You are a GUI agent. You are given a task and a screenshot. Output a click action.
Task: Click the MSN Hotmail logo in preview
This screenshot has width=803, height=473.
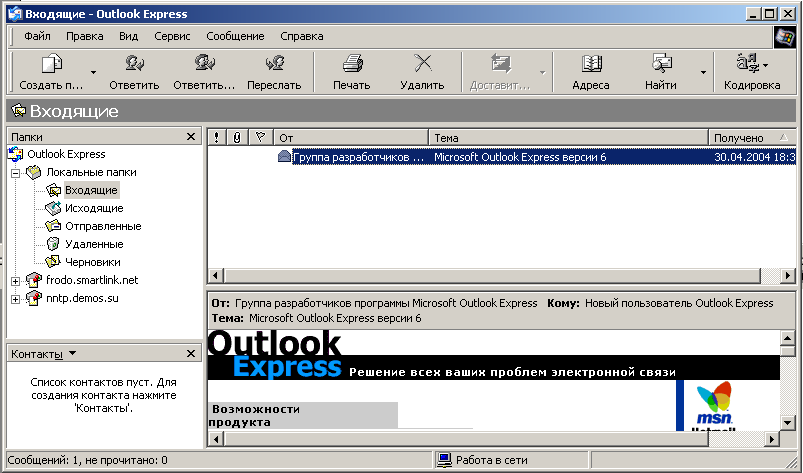[714, 405]
